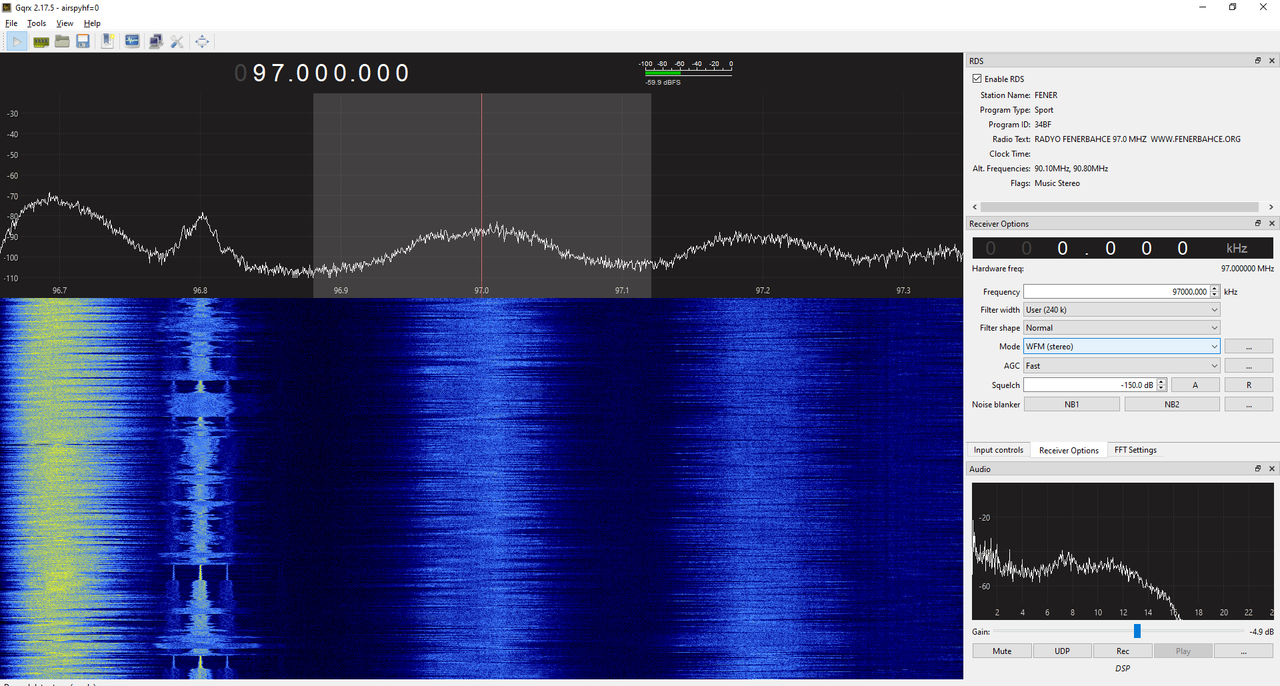Open the load settings folder icon
This screenshot has width=1280, height=686.
tap(62, 41)
